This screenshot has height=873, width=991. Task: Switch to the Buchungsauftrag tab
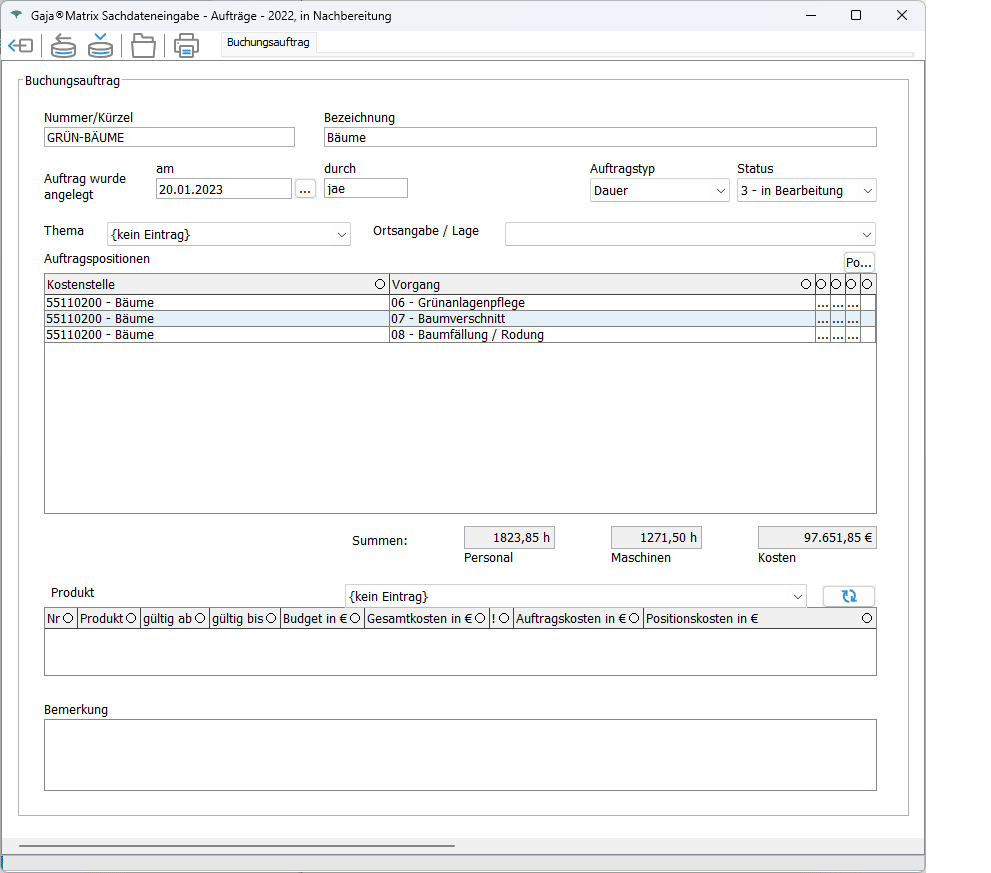click(268, 43)
